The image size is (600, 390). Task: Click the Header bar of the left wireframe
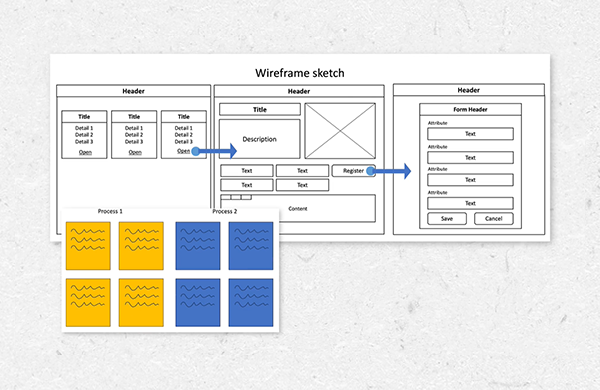(134, 91)
